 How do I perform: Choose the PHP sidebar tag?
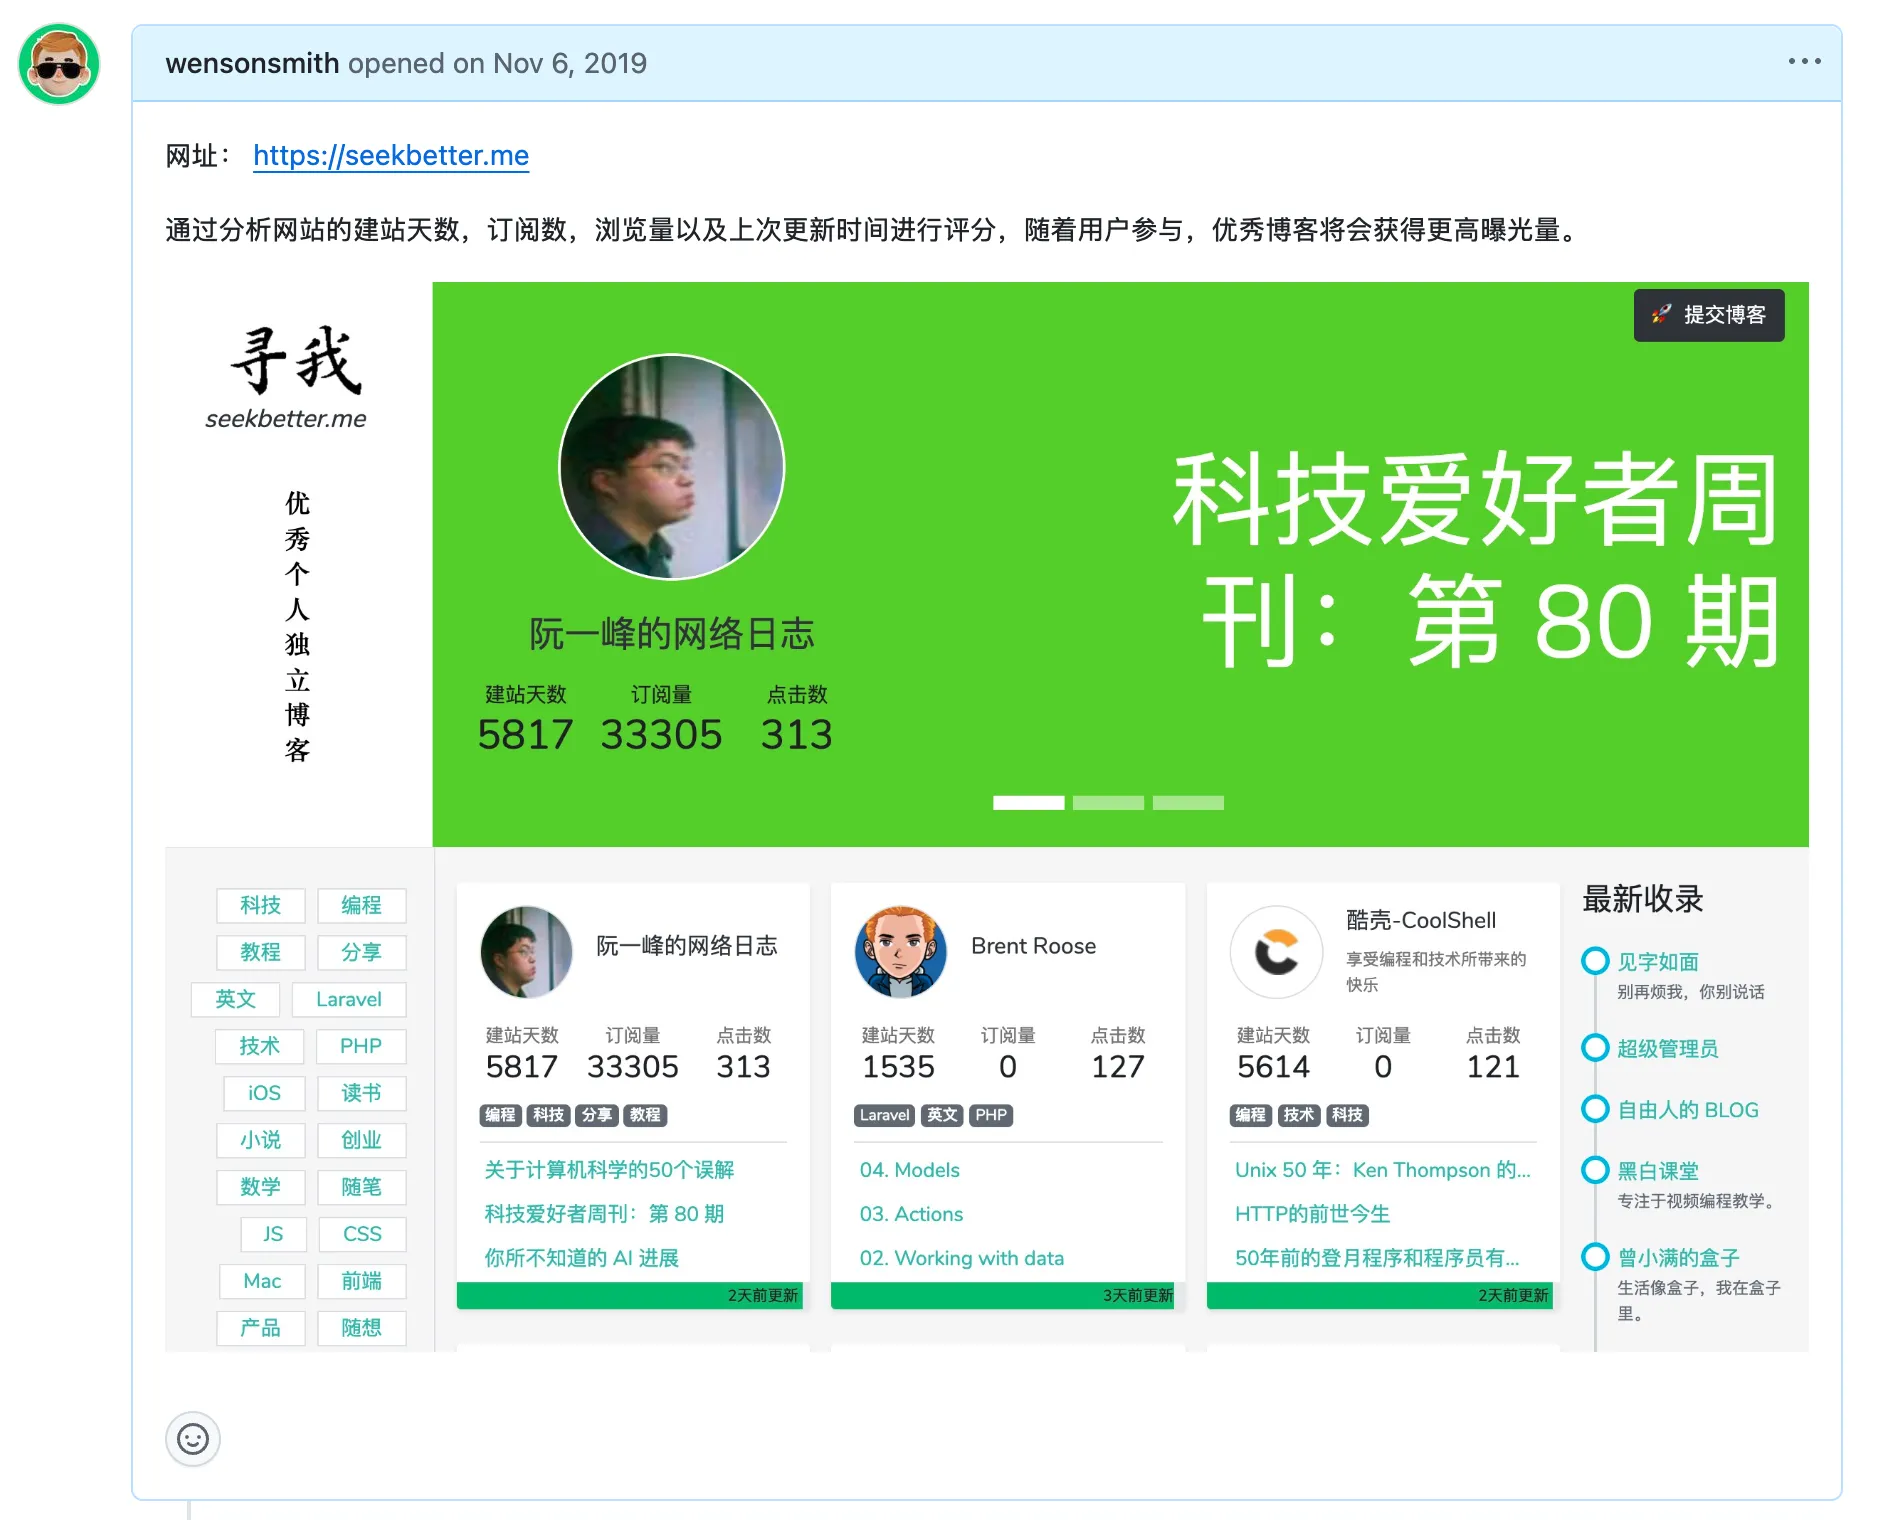pyautogui.click(x=361, y=1046)
